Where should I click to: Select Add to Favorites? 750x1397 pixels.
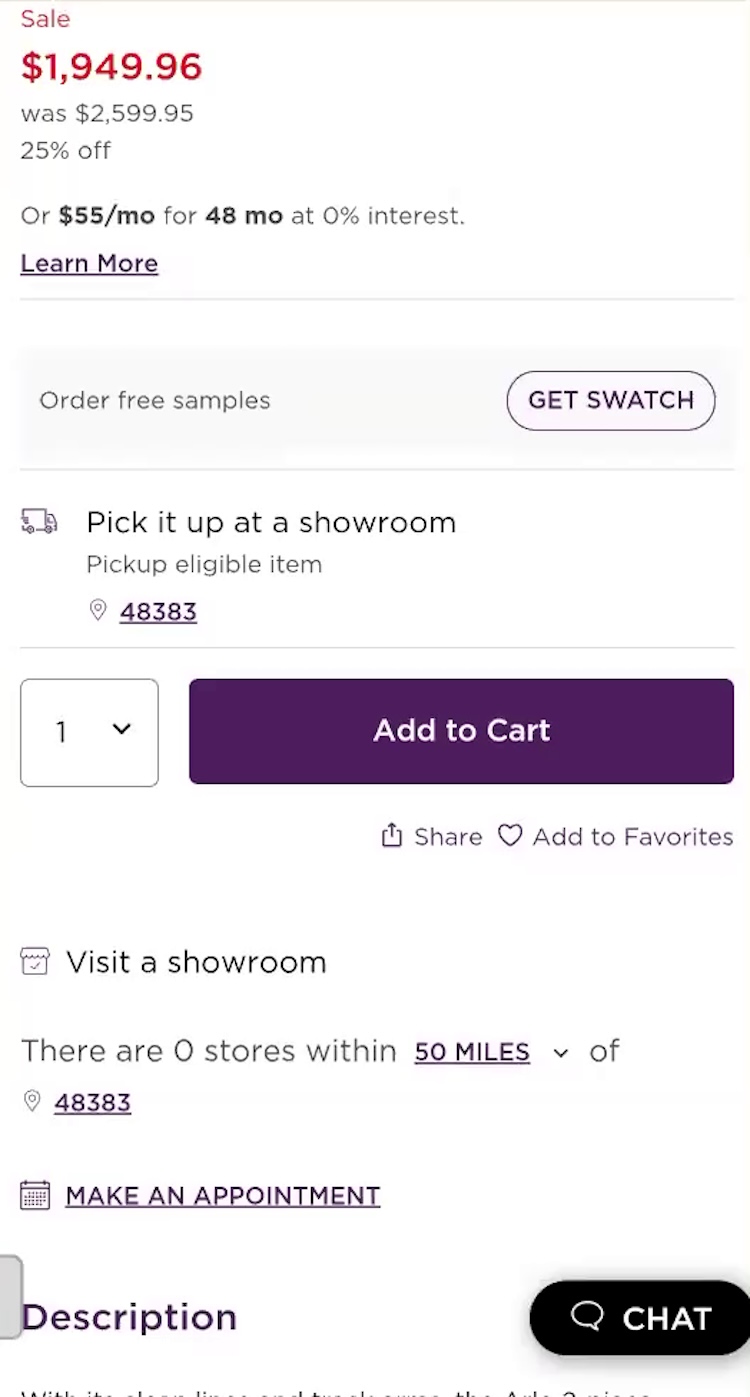click(632, 836)
